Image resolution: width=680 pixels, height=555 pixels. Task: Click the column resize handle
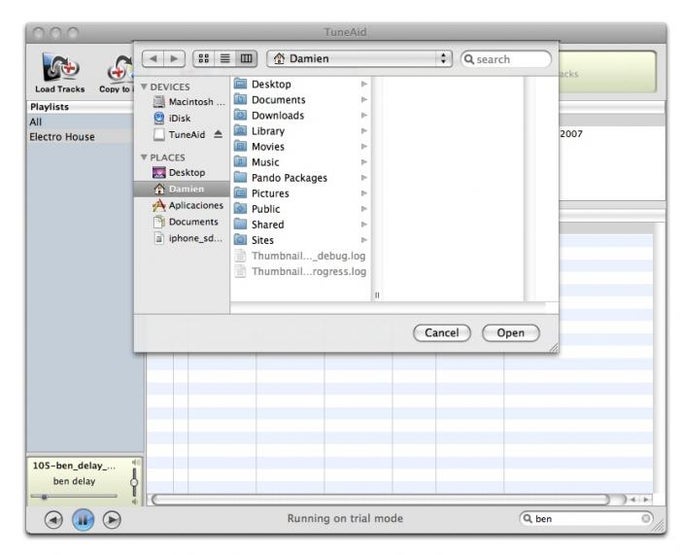click(377, 295)
